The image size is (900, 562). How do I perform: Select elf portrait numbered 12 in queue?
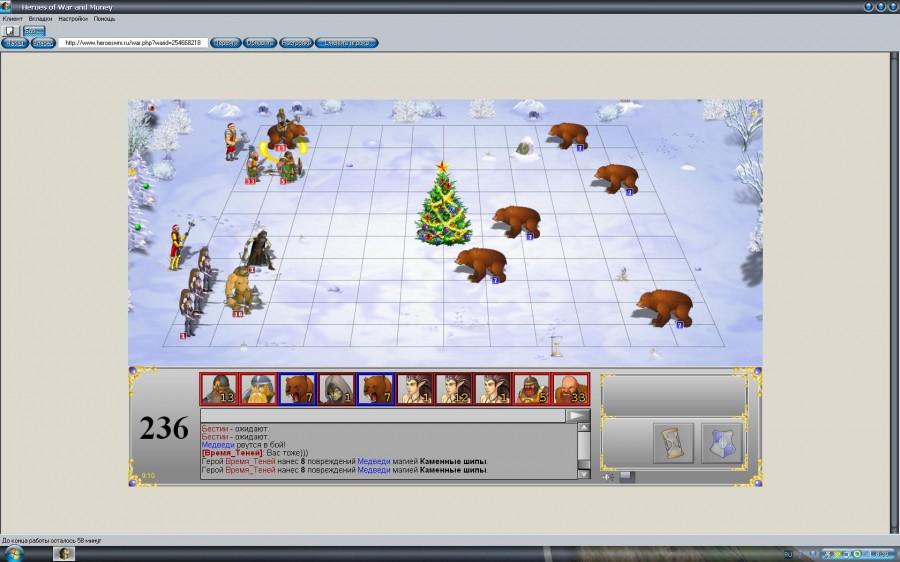pos(453,389)
